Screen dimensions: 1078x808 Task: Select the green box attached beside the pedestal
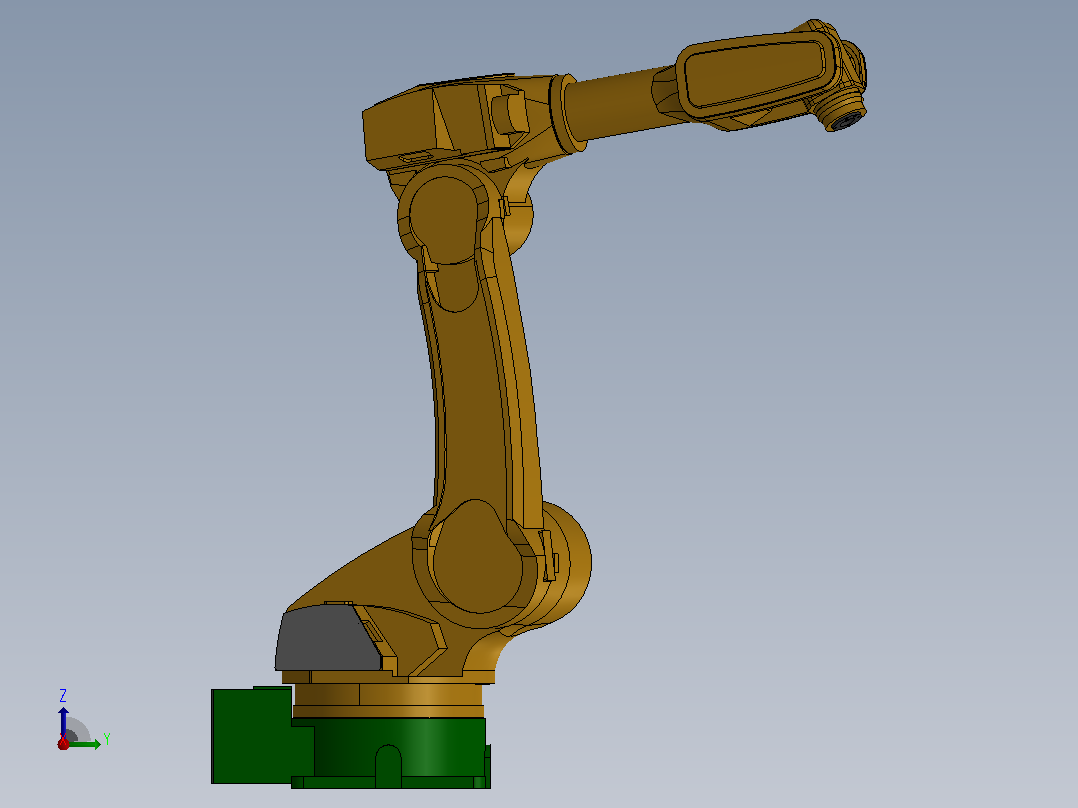coord(254,735)
